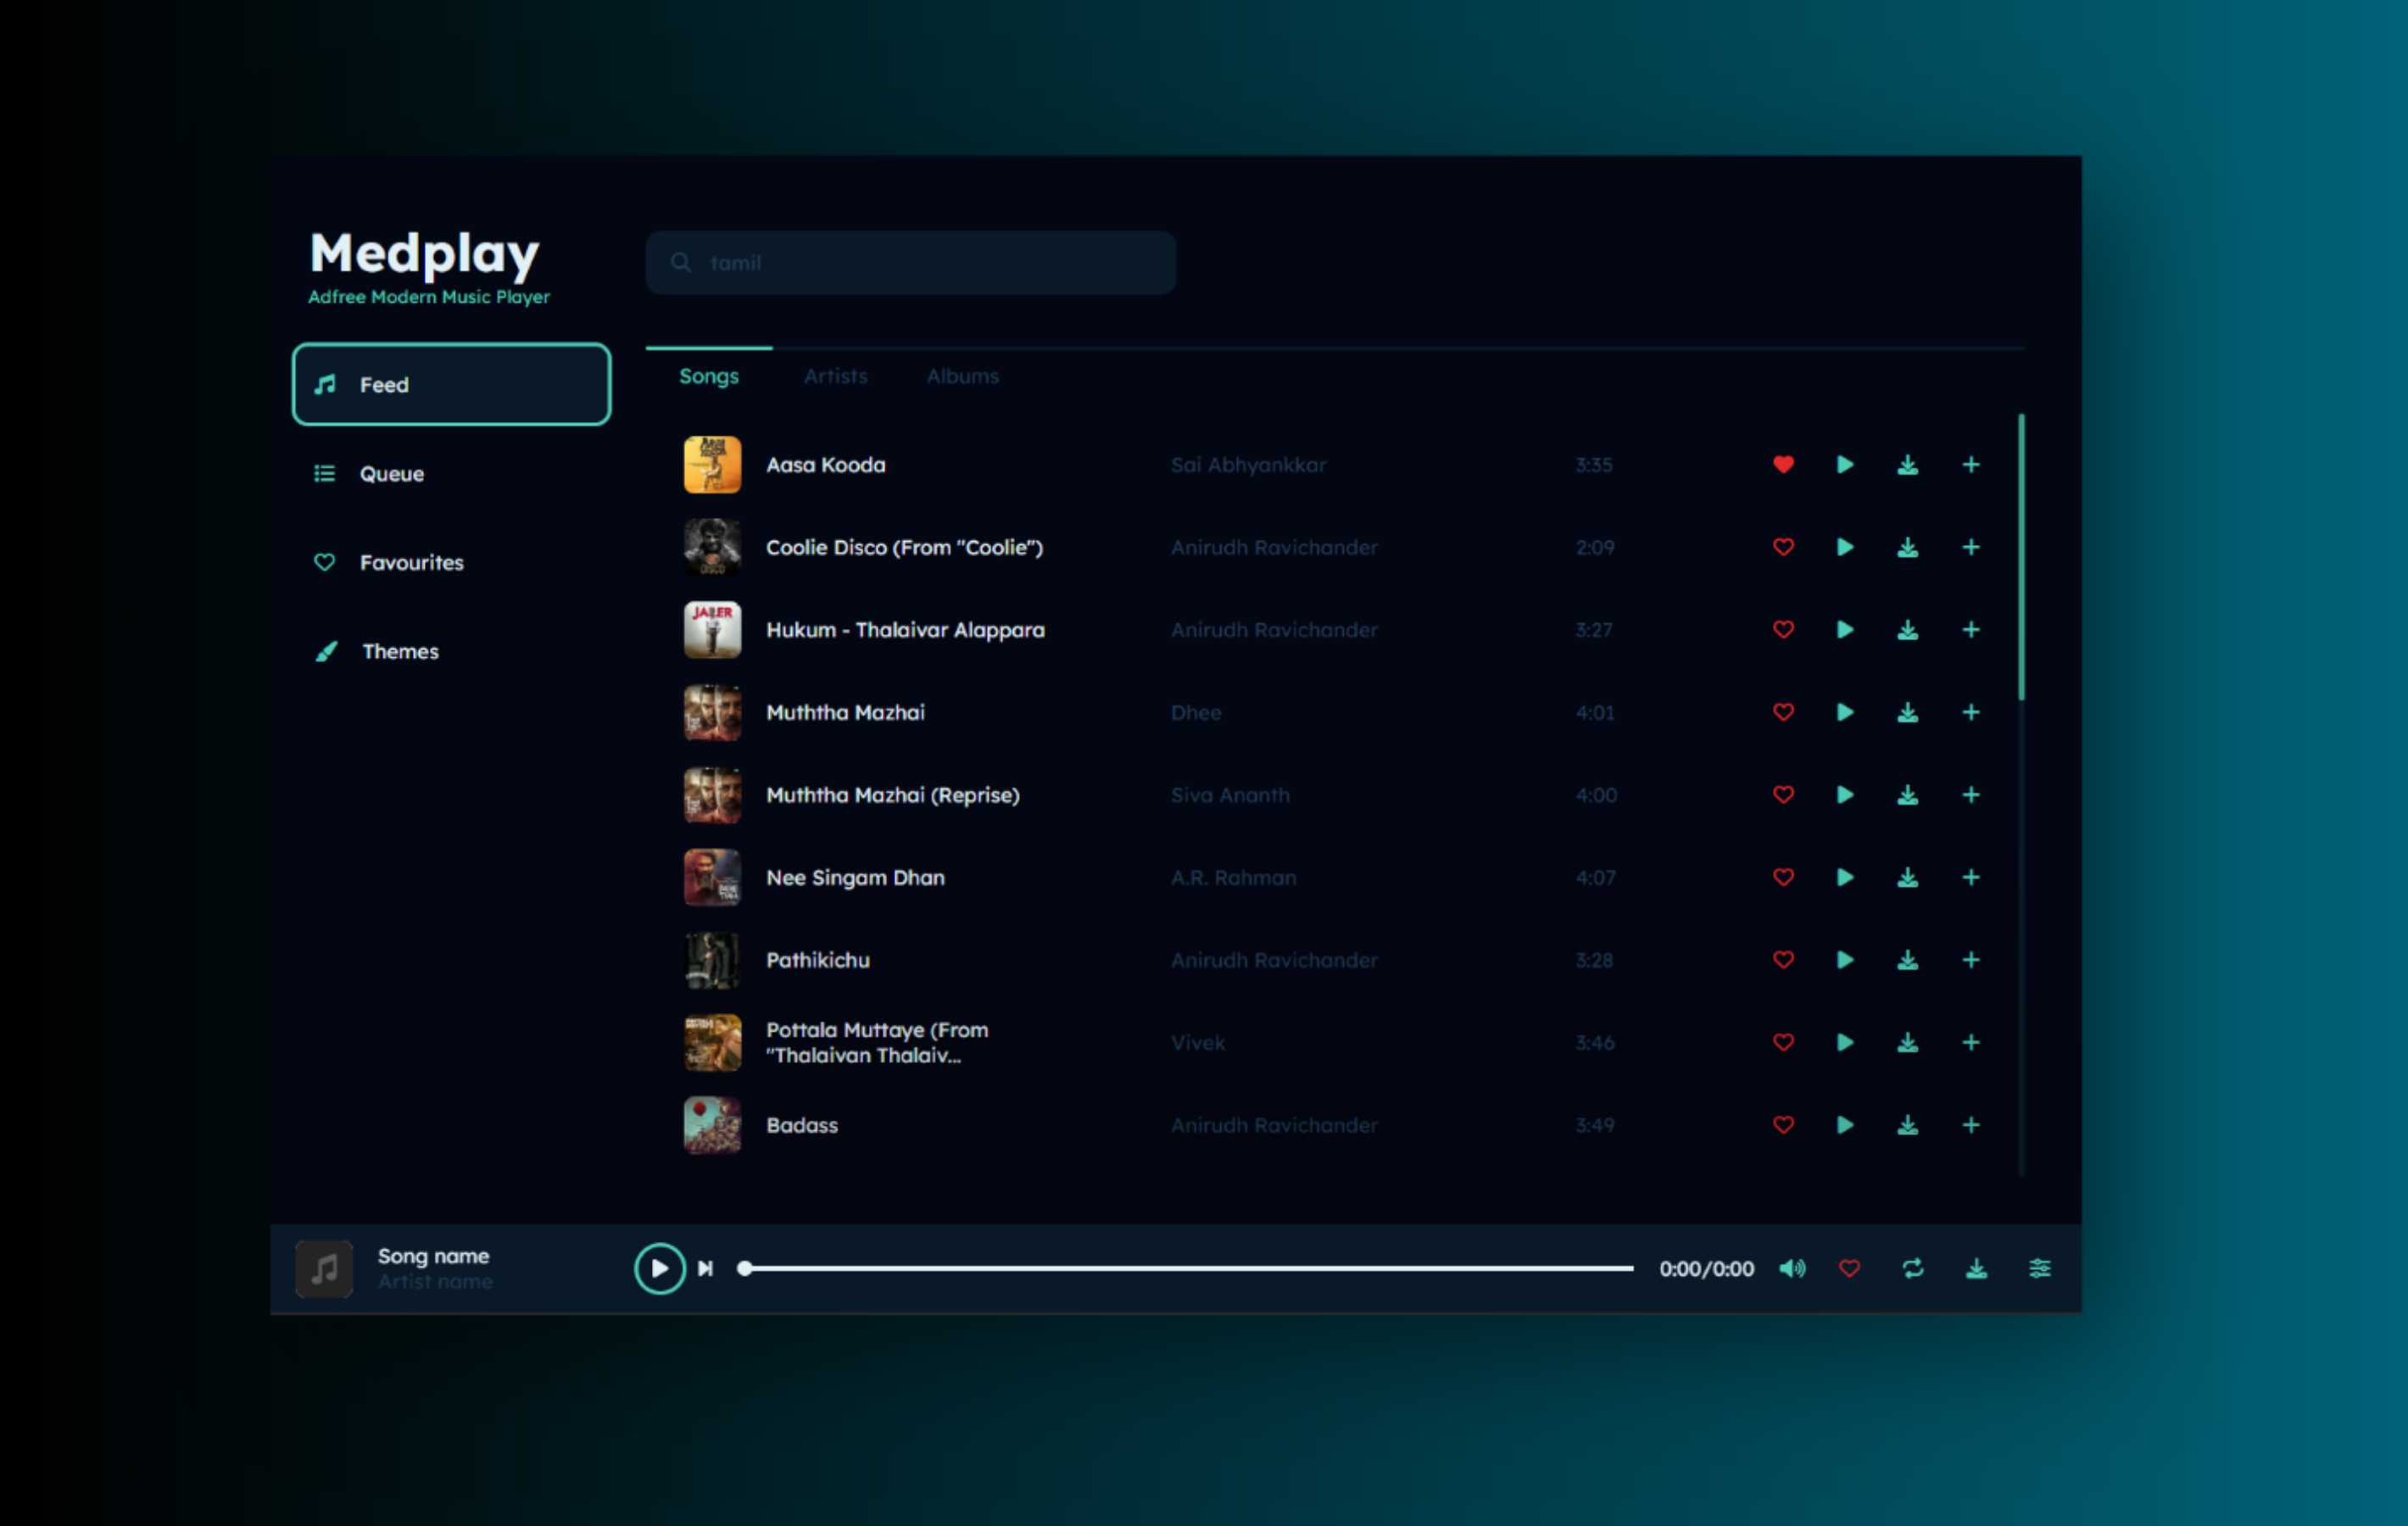Image resolution: width=2408 pixels, height=1526 pixels.
Task: Favourite the current track in player bar
Action: point(1849,1268)
